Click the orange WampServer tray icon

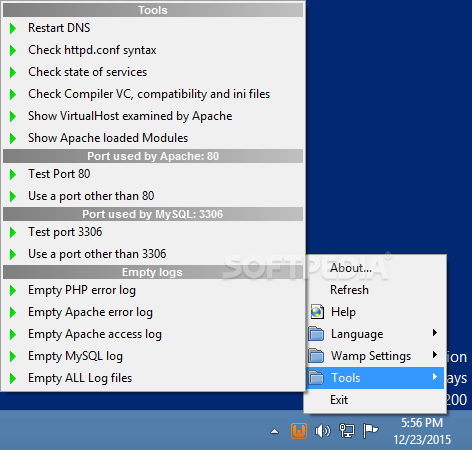coord(299,431)
